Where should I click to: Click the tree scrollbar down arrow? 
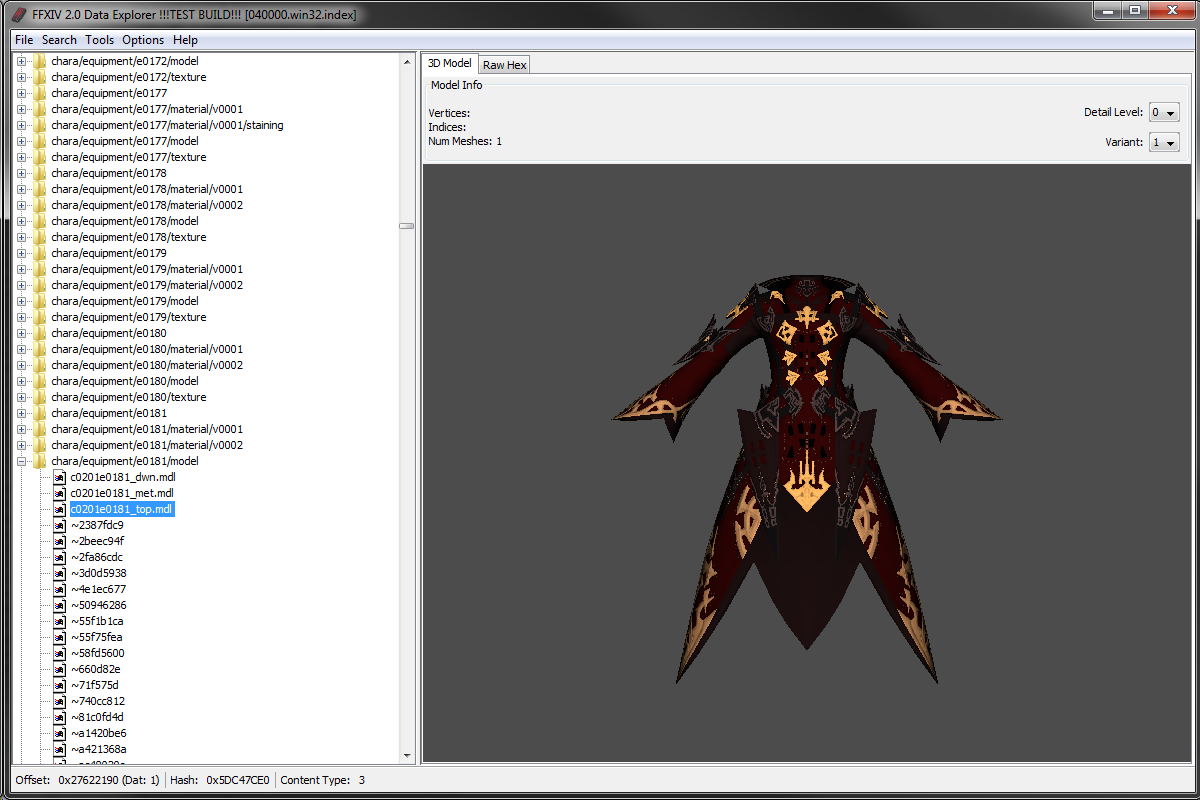pyautogui.click(x=407, y=755)
